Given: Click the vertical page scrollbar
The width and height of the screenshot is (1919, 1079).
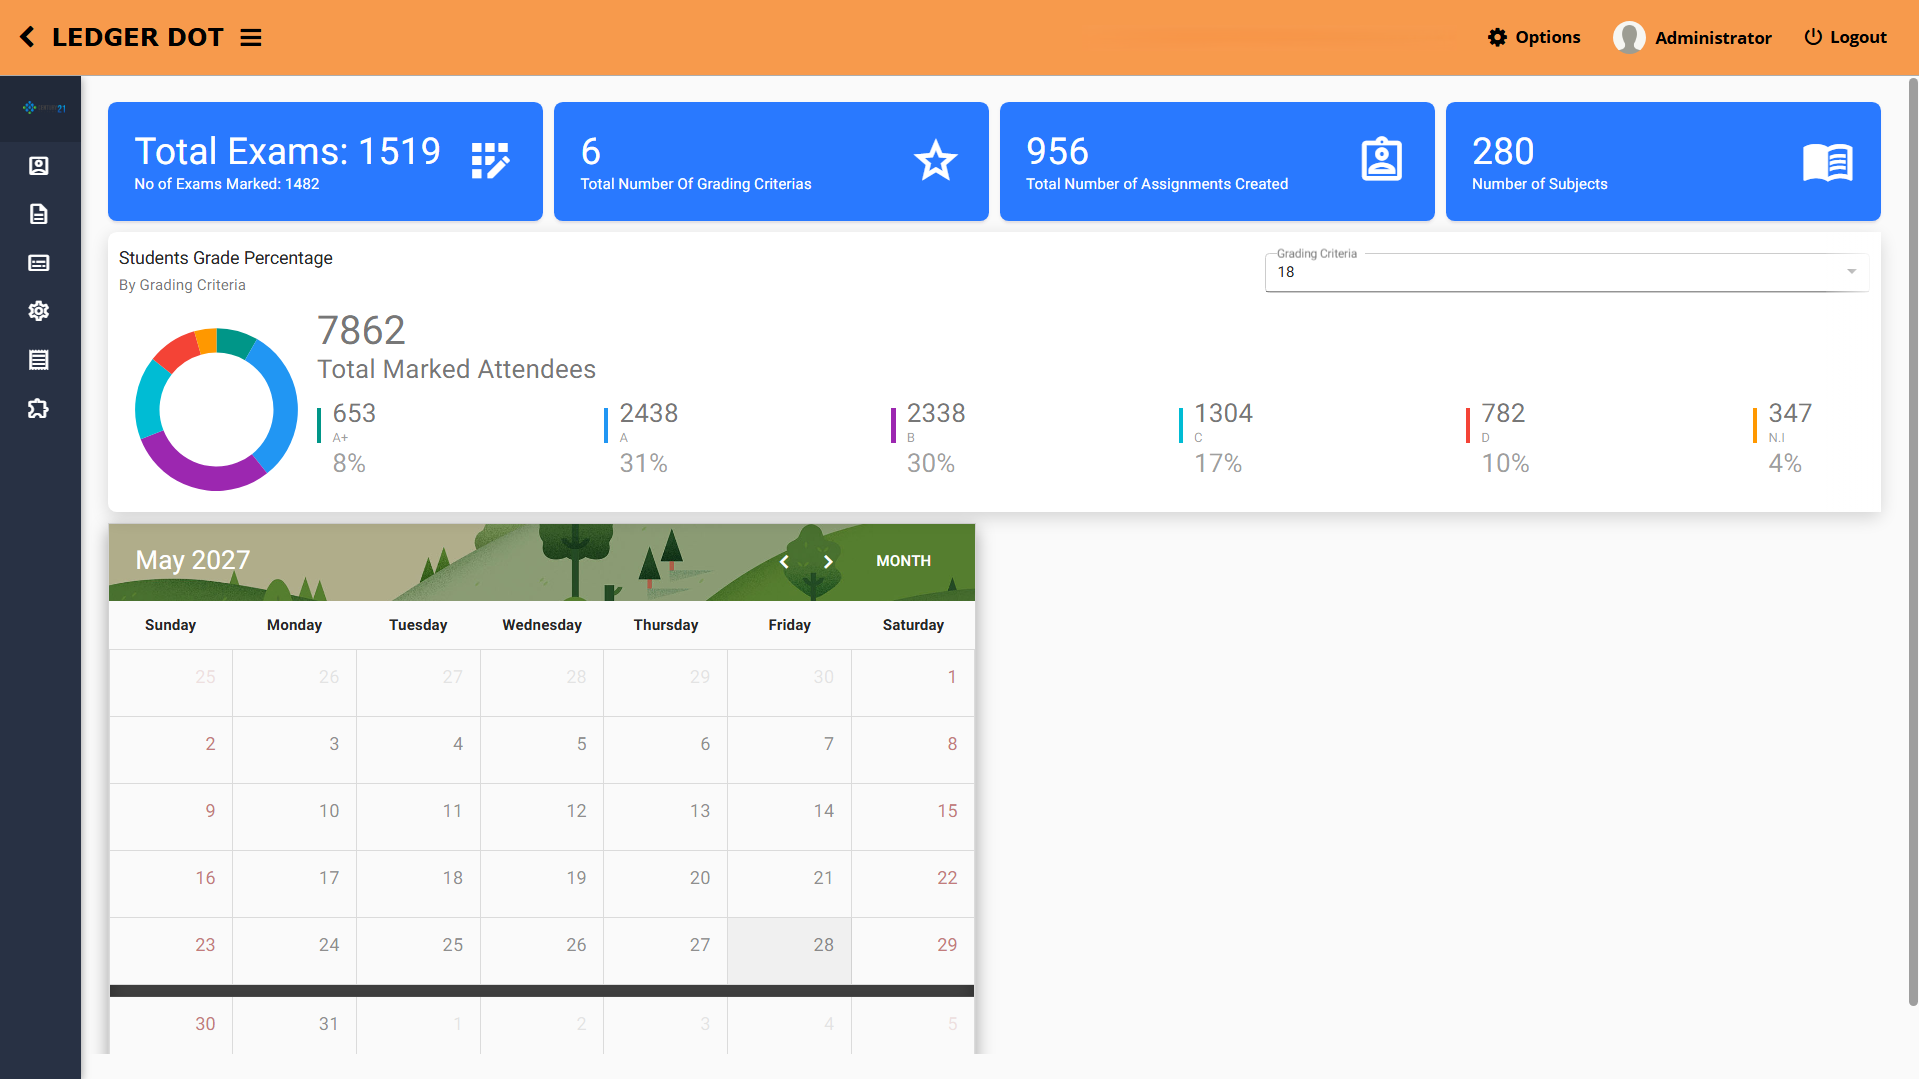Looking at the screenshot, I should click(1913, 540).
